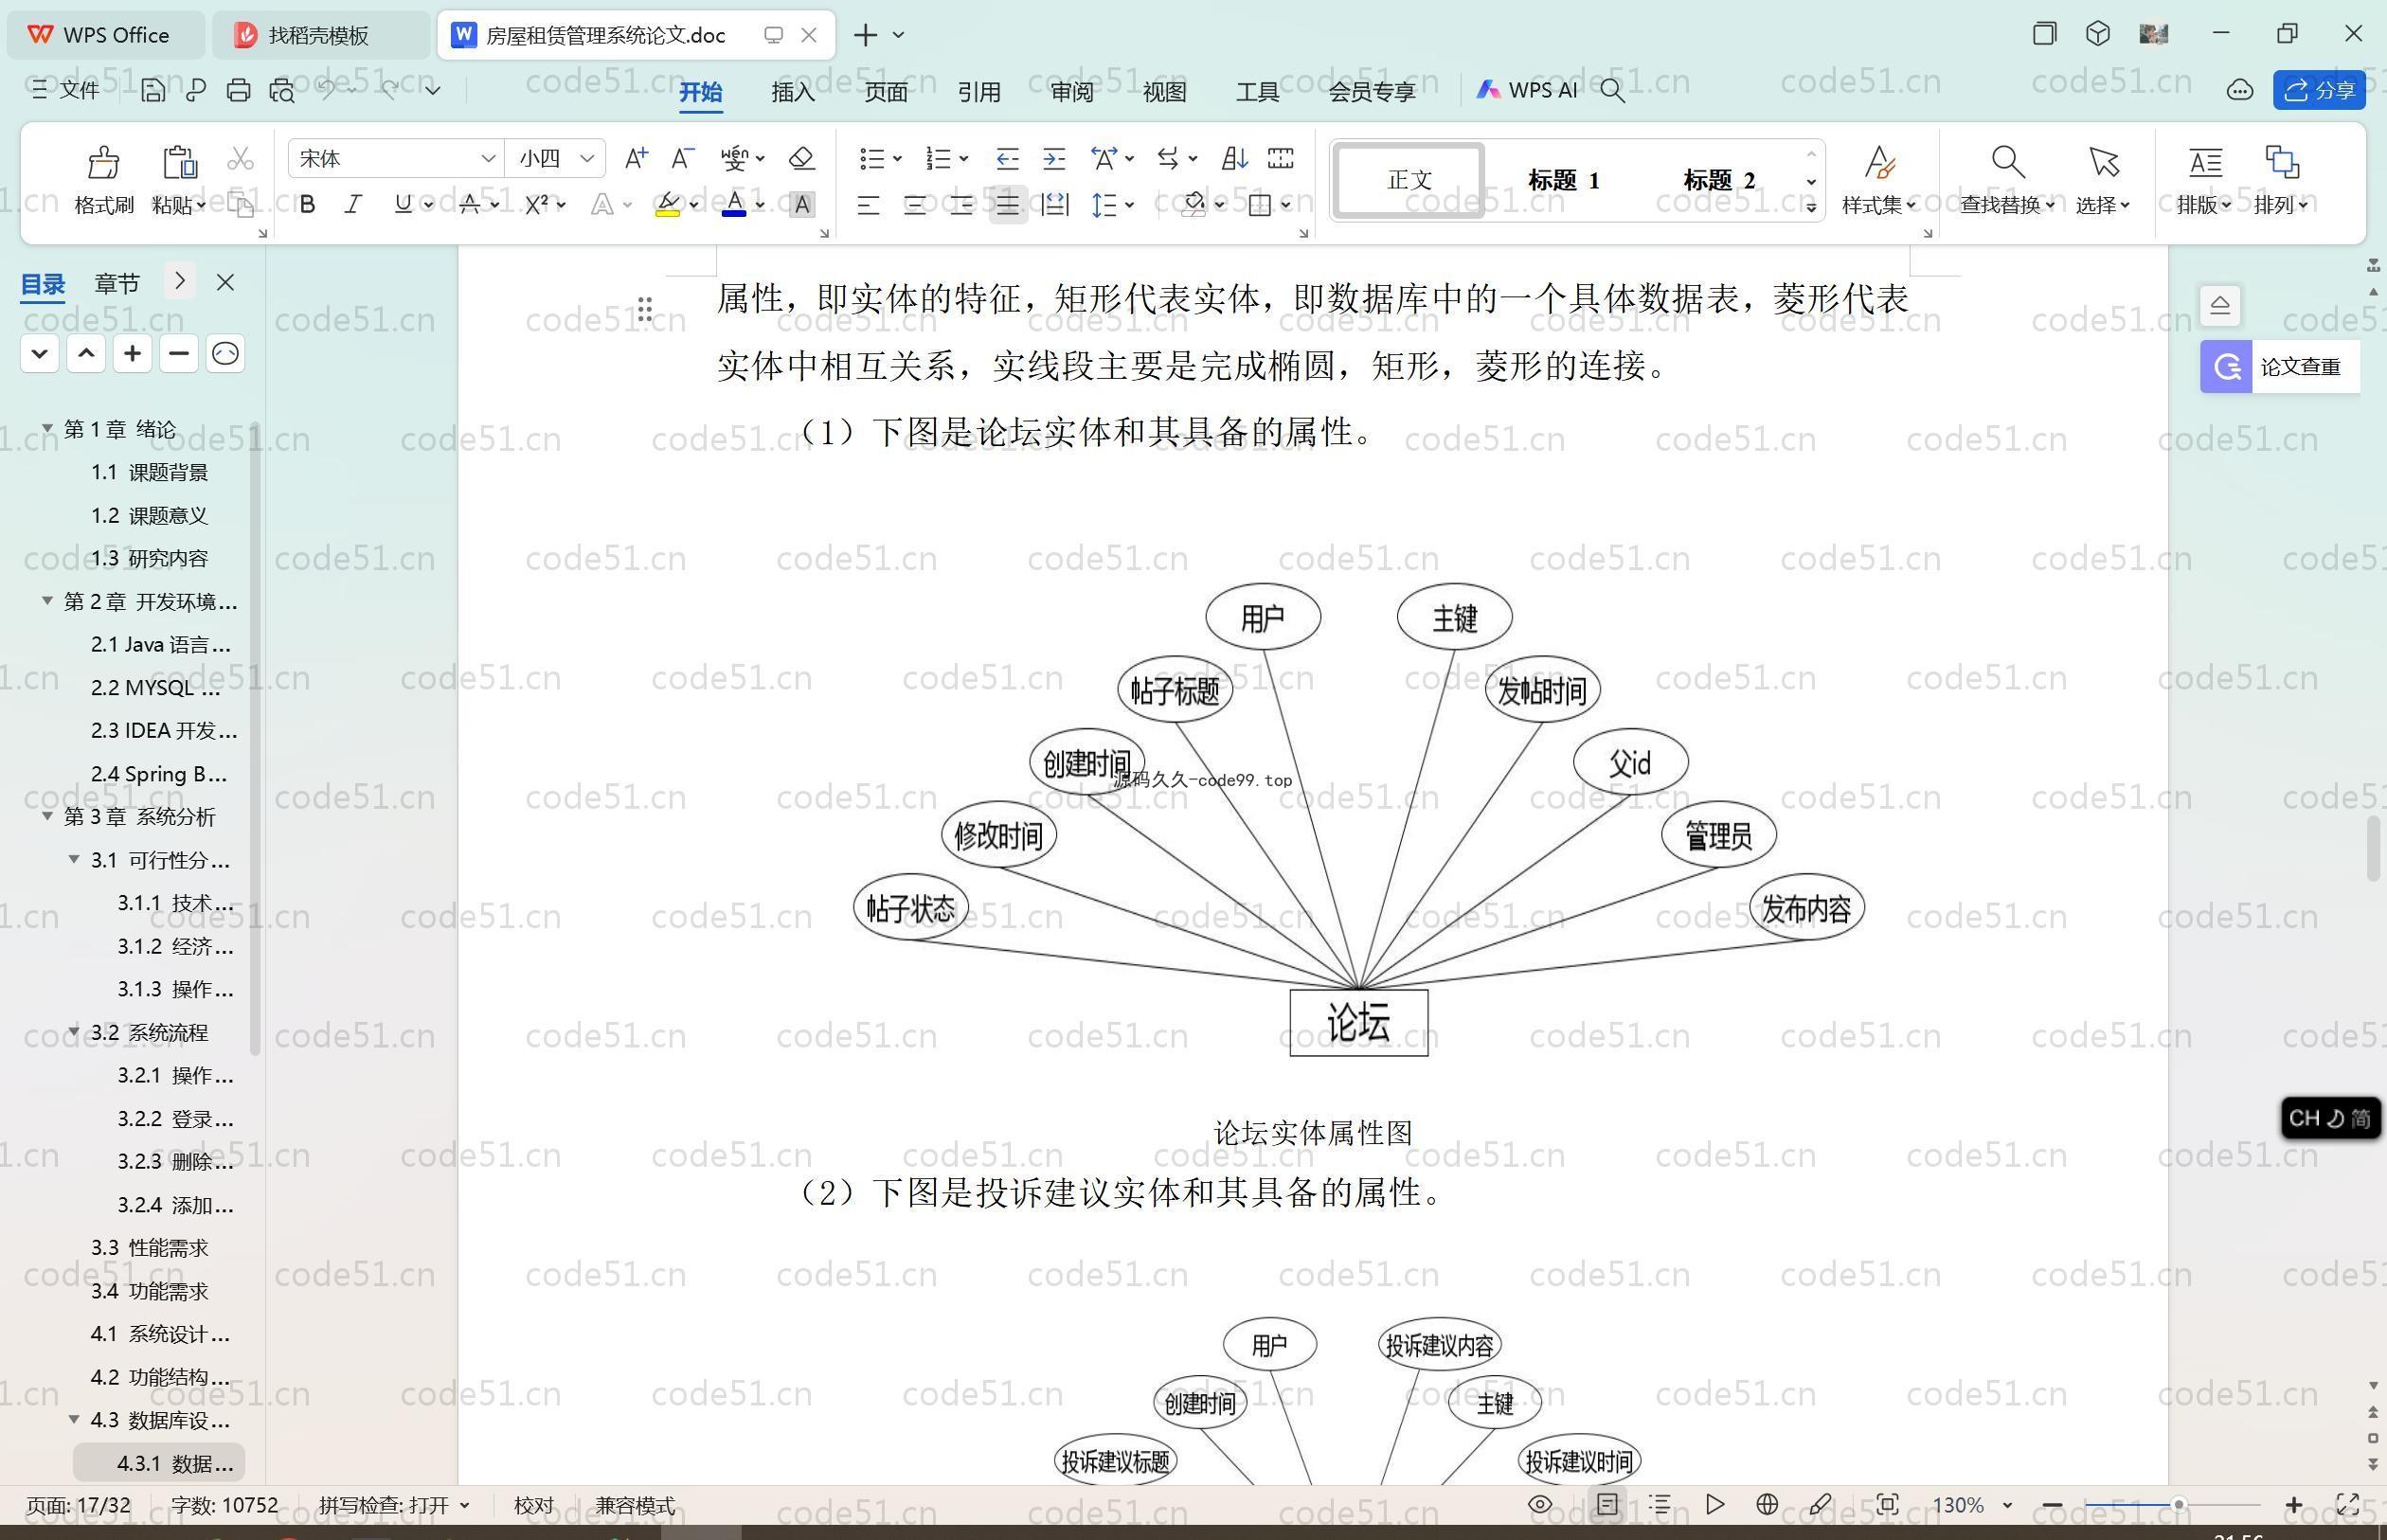Image resolution: width=2387 pixels, height=1540 pixels.
Task: Click the web layout globe icon
Action: [x=1767, y=1504]
